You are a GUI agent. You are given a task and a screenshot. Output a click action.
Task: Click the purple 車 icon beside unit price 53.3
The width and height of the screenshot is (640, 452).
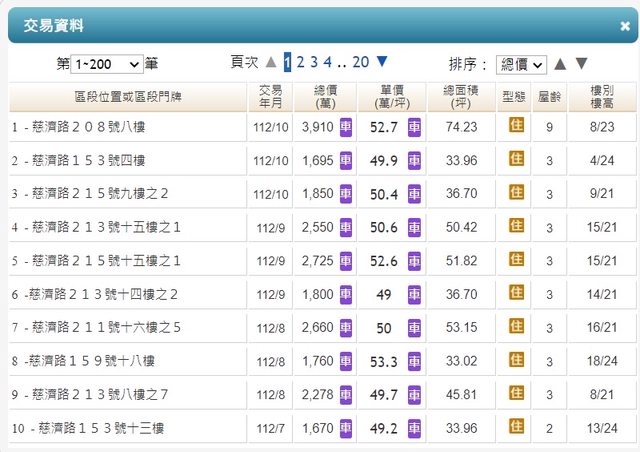413,360
